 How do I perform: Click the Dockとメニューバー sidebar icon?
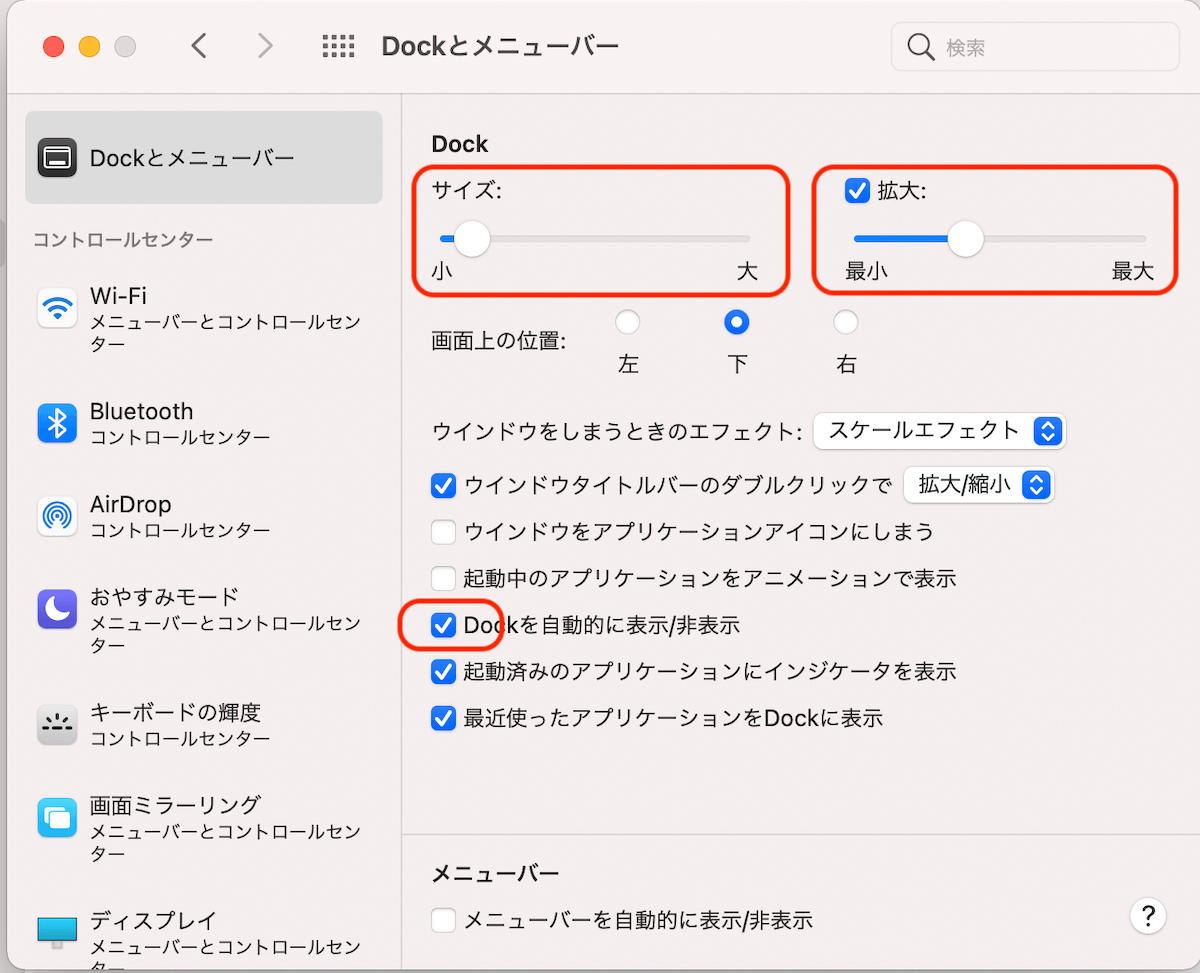coord(57,158)
